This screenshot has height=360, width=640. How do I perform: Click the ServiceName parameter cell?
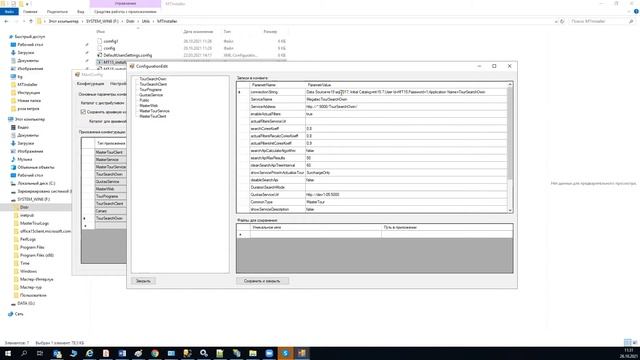click(x=277, y=99)
